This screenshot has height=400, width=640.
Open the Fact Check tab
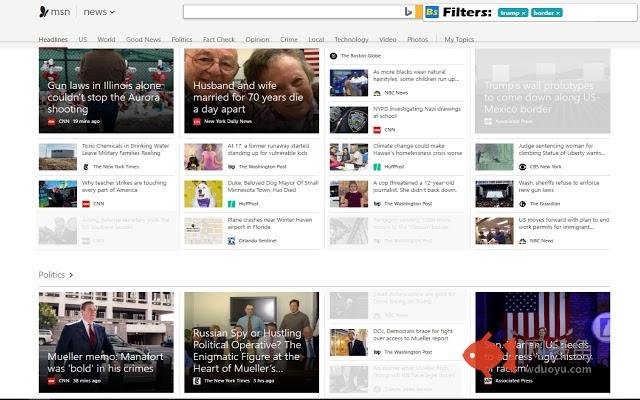click(219, 39)
